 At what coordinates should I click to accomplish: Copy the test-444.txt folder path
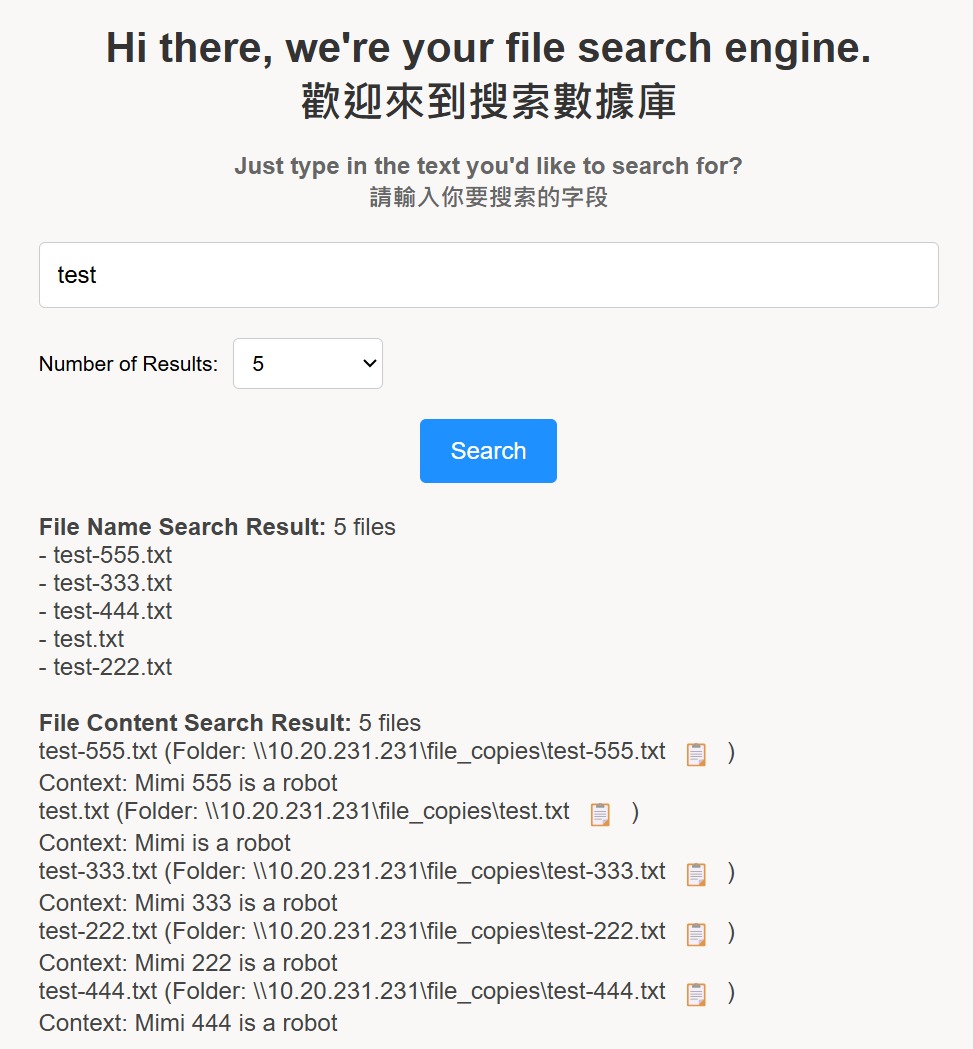point(696,994)
